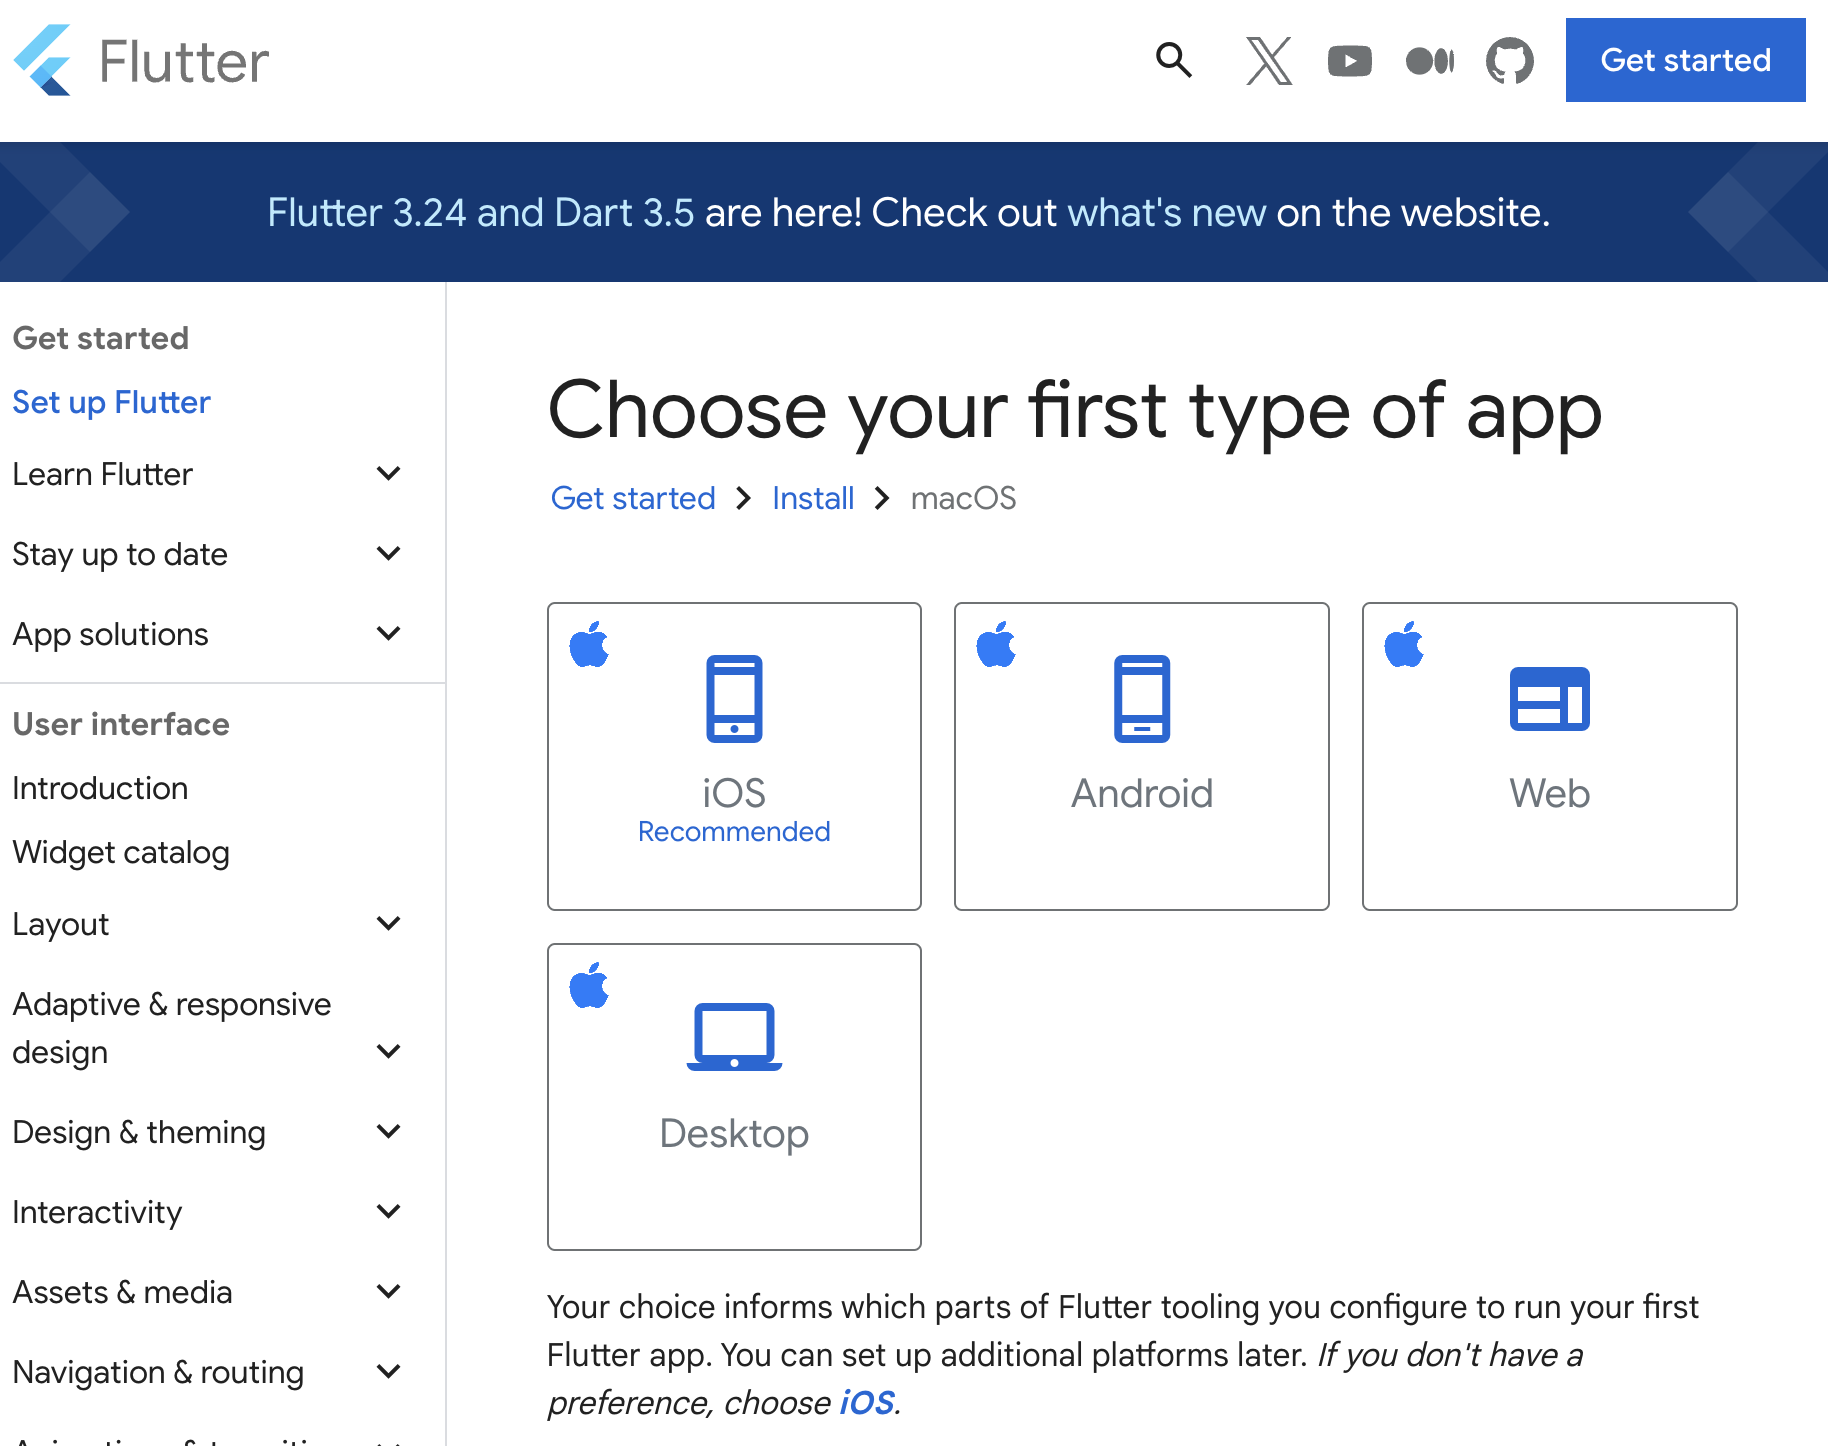This screenshot has height=1446, width=1828.
Task: Open Set up Flutter in sidebar
Action: point(111,402)
